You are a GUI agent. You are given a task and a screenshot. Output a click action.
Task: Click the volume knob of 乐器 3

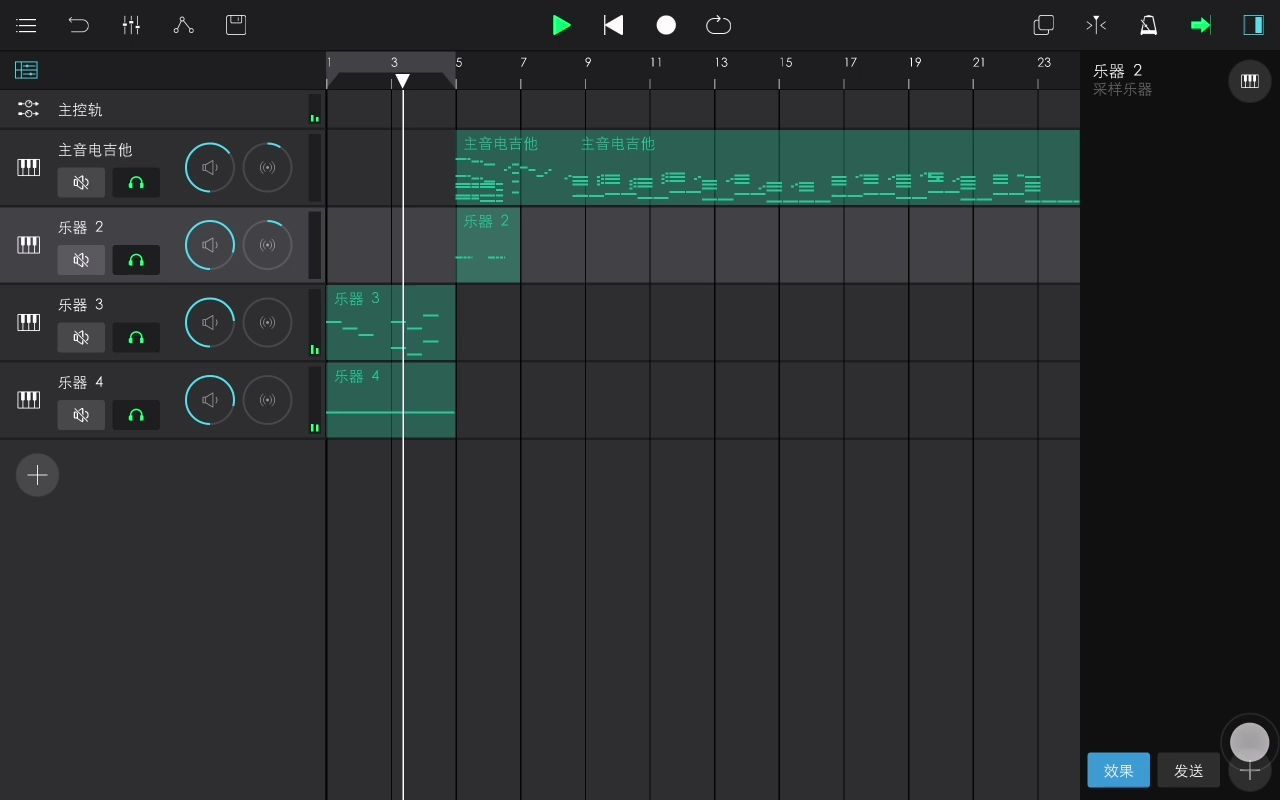point(210,322)
